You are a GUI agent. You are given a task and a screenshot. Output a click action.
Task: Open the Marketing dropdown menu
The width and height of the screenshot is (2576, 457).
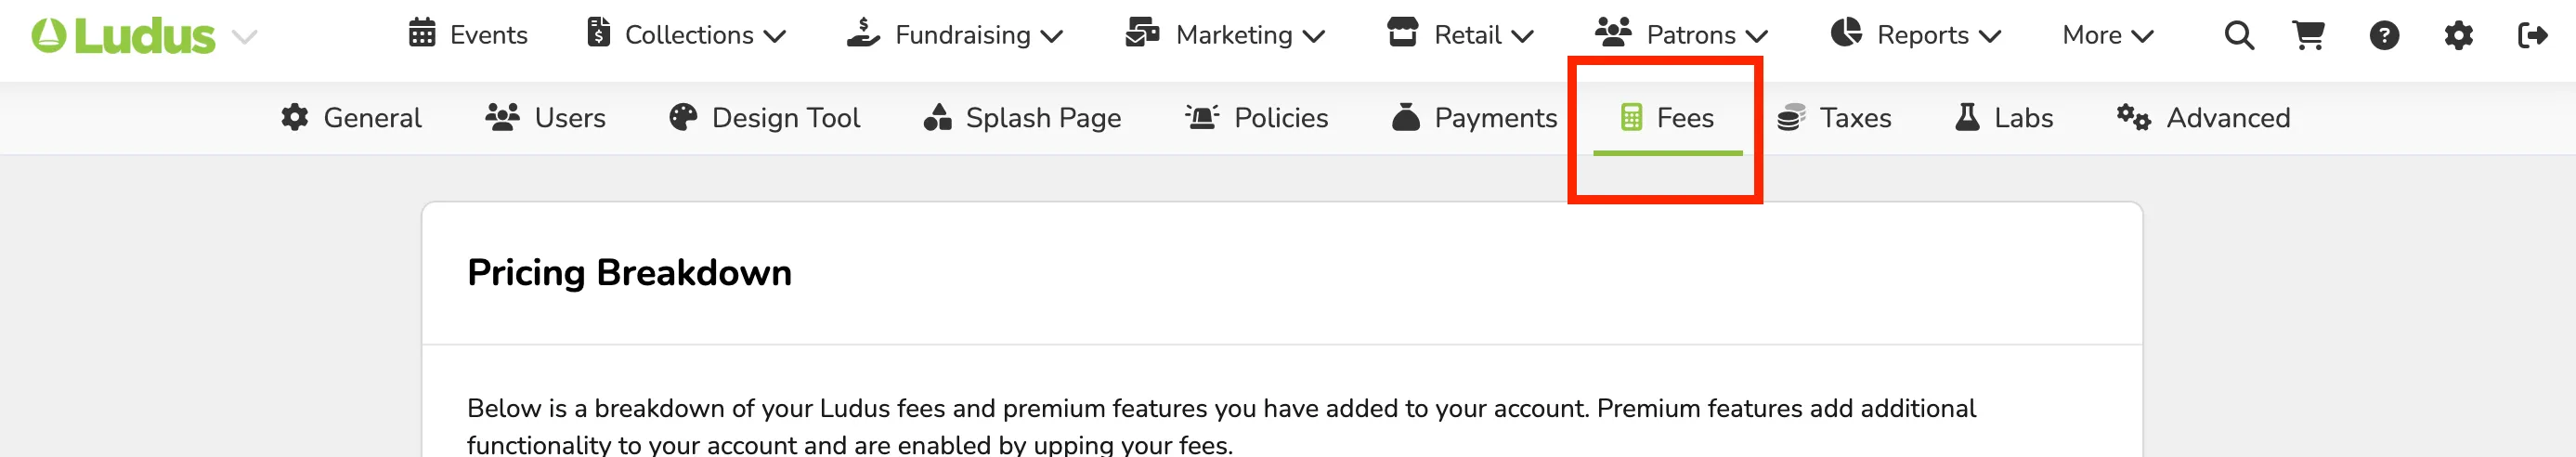(x=1225, y=35)
